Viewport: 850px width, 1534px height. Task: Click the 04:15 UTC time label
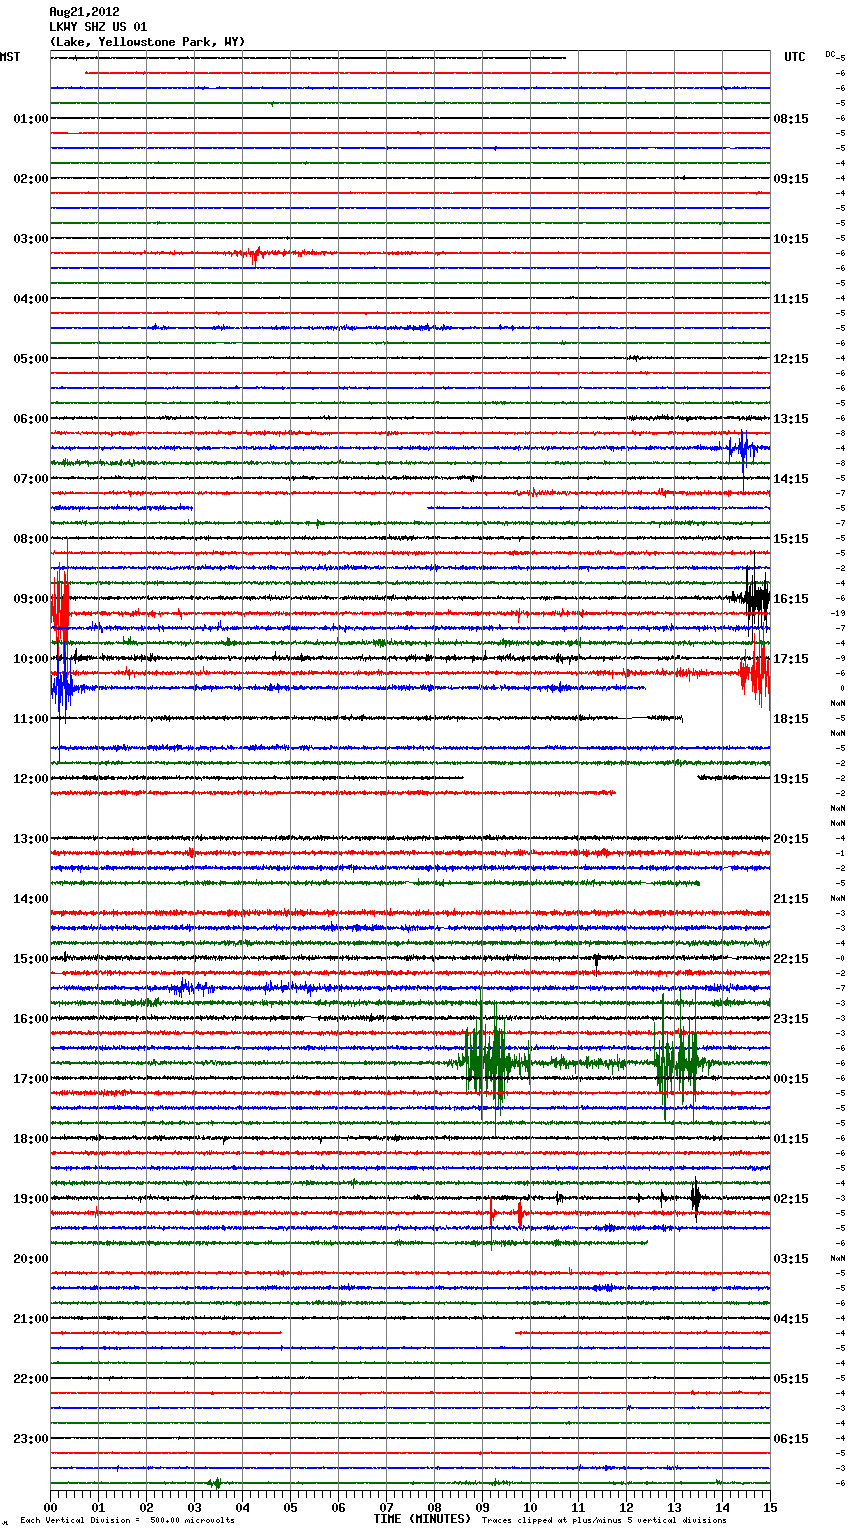[x=791, y=1319]
